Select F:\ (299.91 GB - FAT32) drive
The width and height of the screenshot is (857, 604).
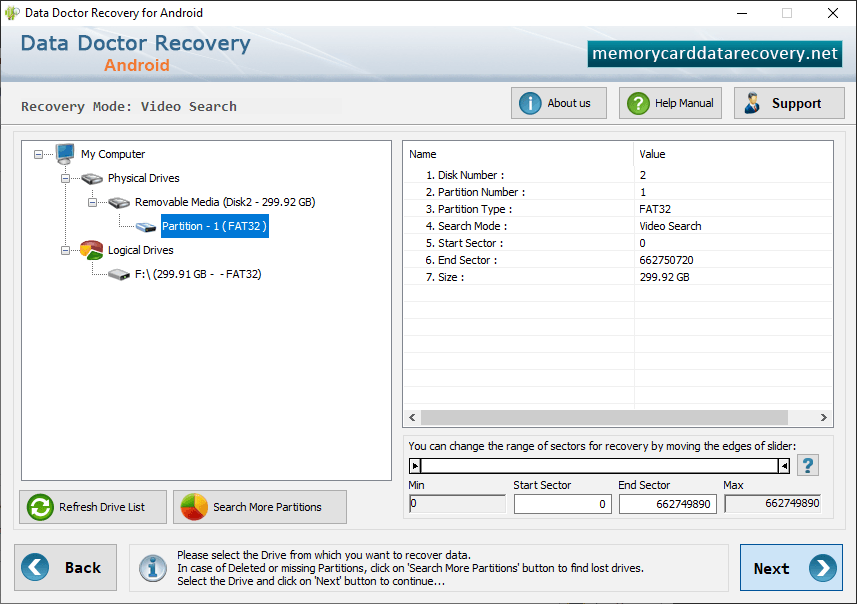tap(198, 274)
